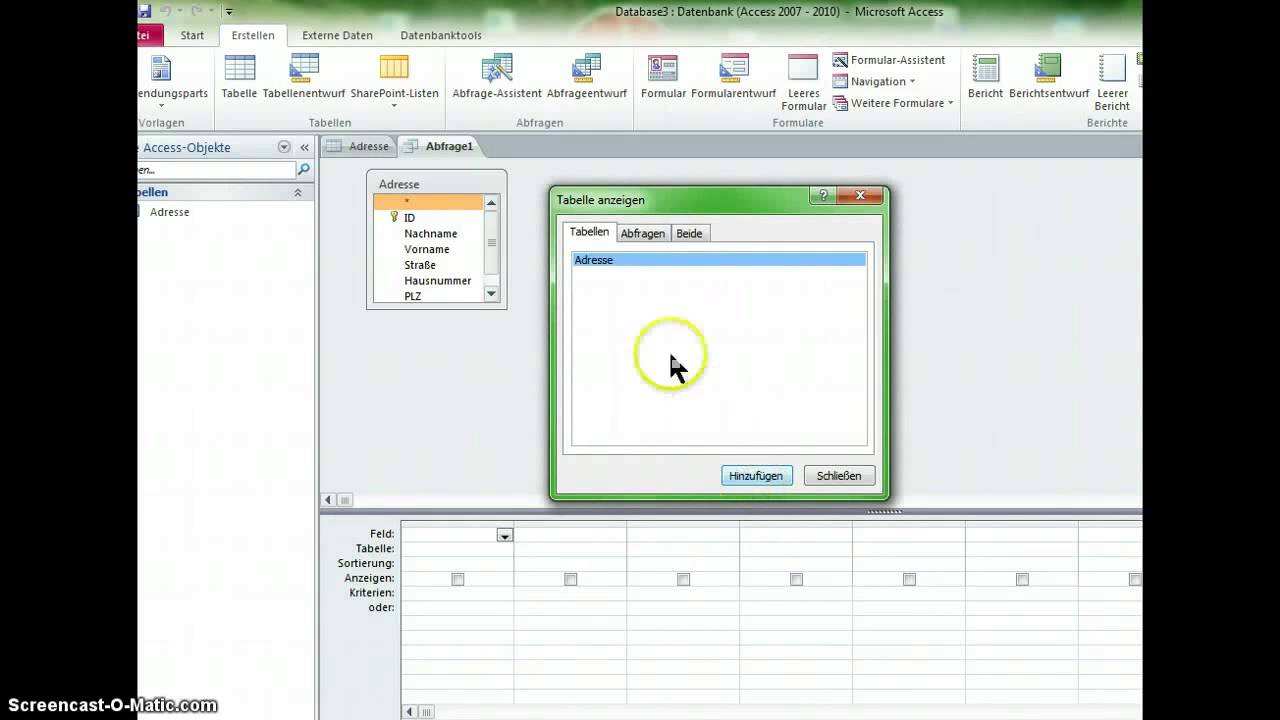Tick the first Anzeigen checkbox

(x=458, y=579)
